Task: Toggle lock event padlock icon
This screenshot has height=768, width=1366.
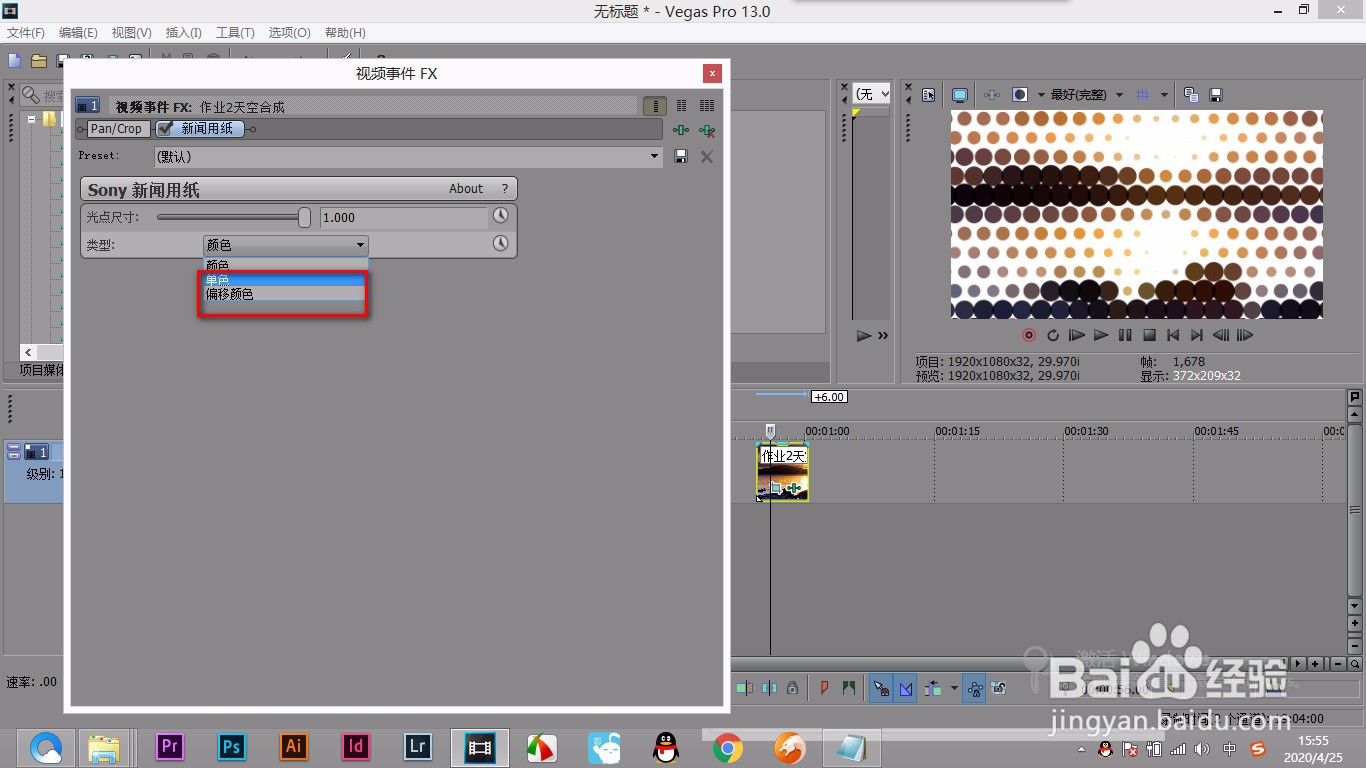Action: tap(792, 688)
